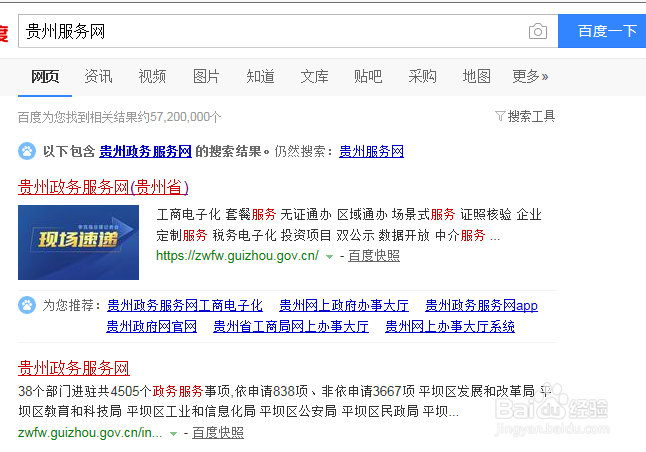This screenshot has height=452, width=646.
Task: Click the snippet starting 38个部门进驻共4505个
Action: click(285, 401)
